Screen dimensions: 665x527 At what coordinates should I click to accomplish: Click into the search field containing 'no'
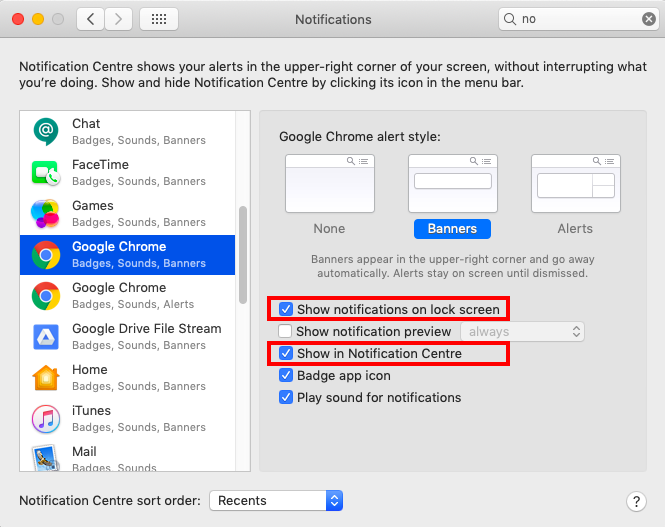[578, 19]
